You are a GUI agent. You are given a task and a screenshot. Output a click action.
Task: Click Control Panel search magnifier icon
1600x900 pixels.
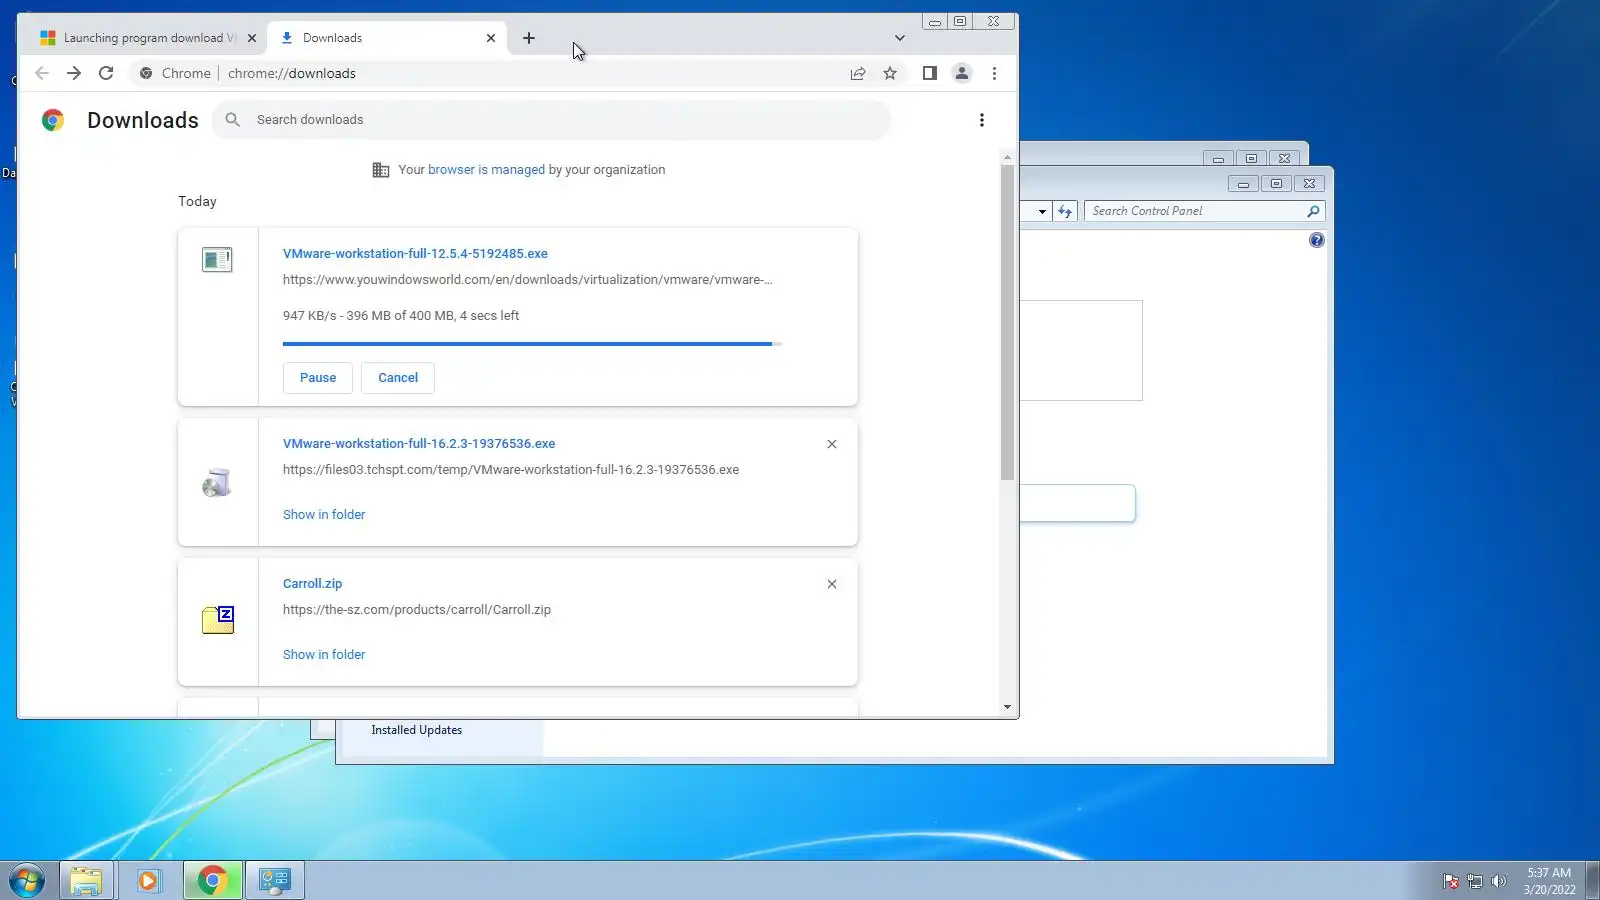click(x=1313, y=211)
